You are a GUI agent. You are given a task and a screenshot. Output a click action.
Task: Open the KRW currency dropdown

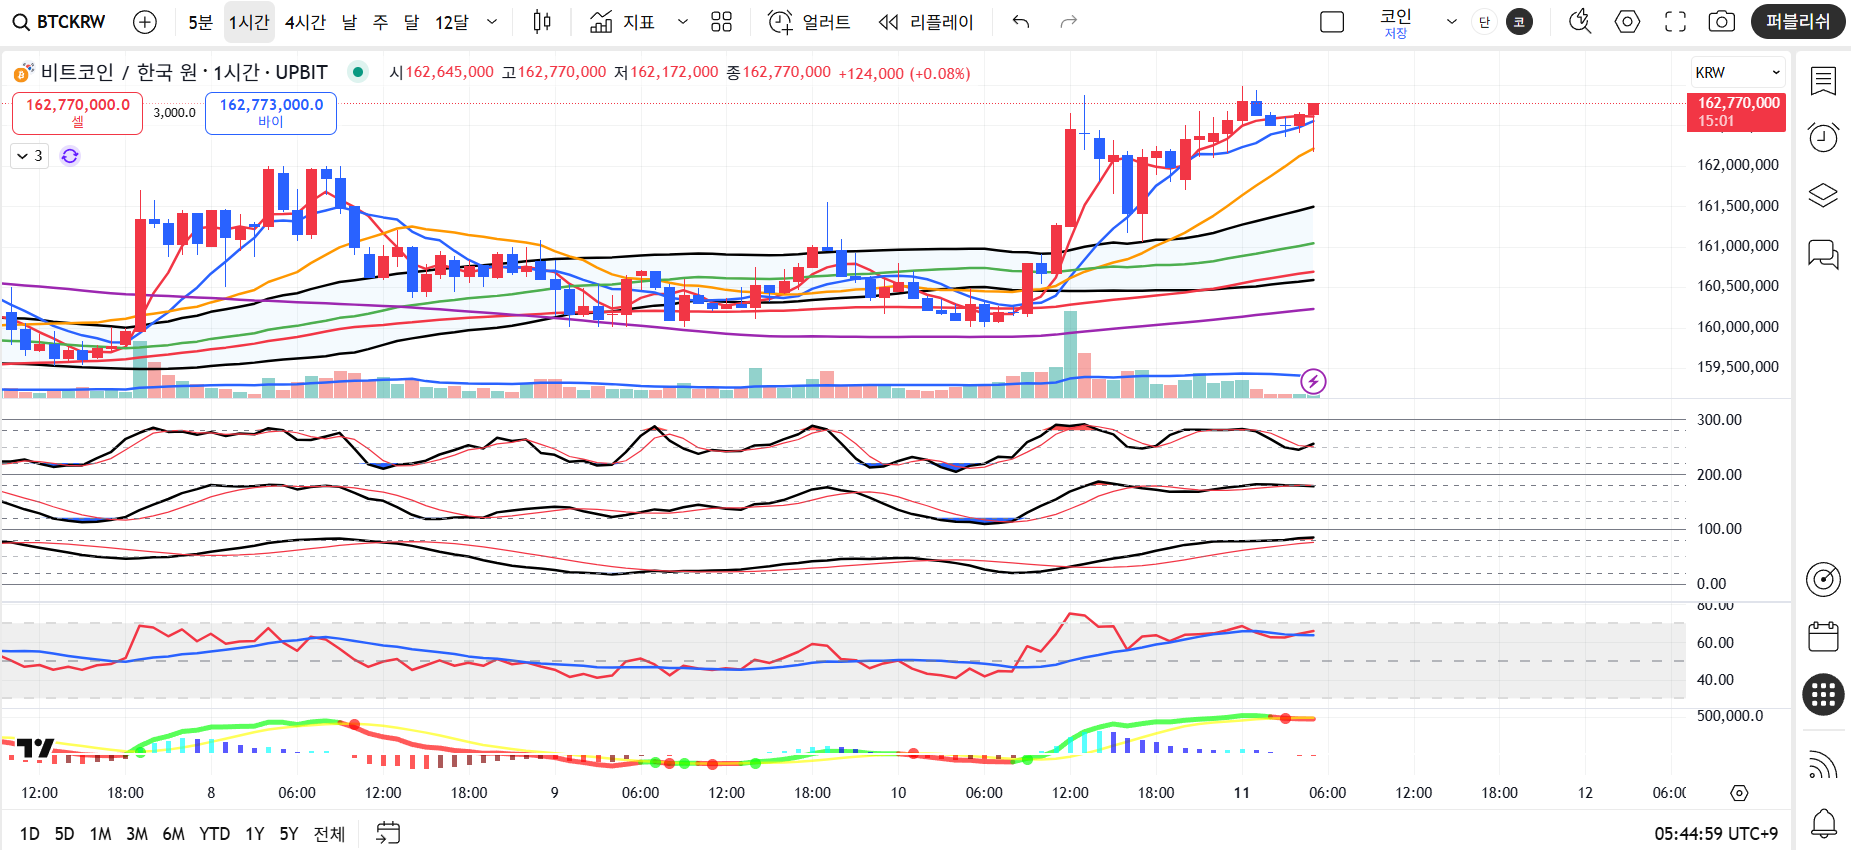1738,72
